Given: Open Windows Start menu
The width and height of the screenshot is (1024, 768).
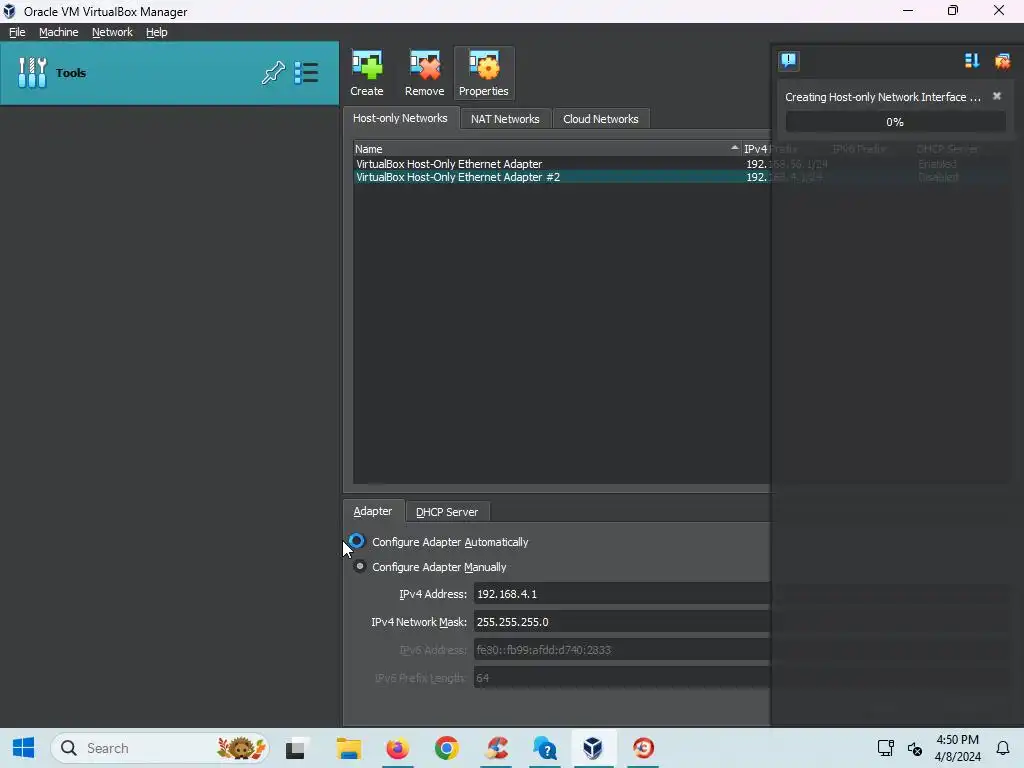Looking at the screenshot, I should tap(24, 748).
